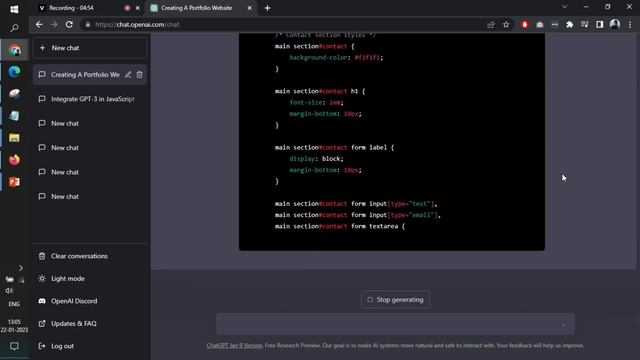This screenshot has height=360, width=640.
Task: Open Chrome from the taskbar
Action: tap(14, 50)
